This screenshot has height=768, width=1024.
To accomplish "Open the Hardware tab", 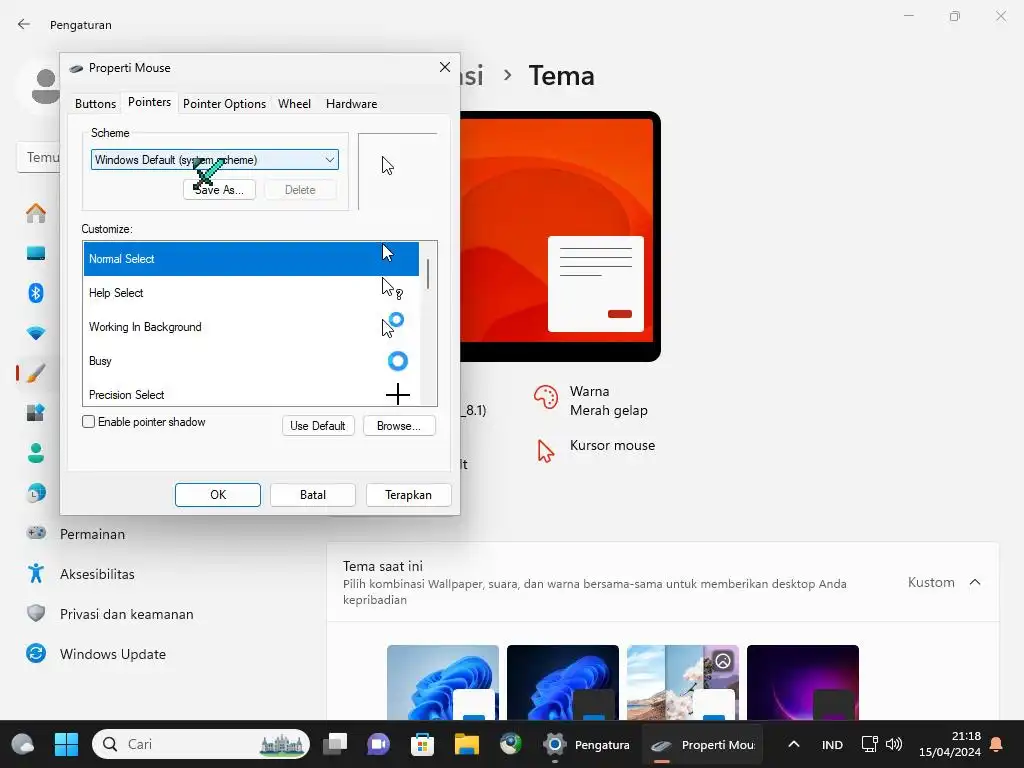I will tap(351, 104).
